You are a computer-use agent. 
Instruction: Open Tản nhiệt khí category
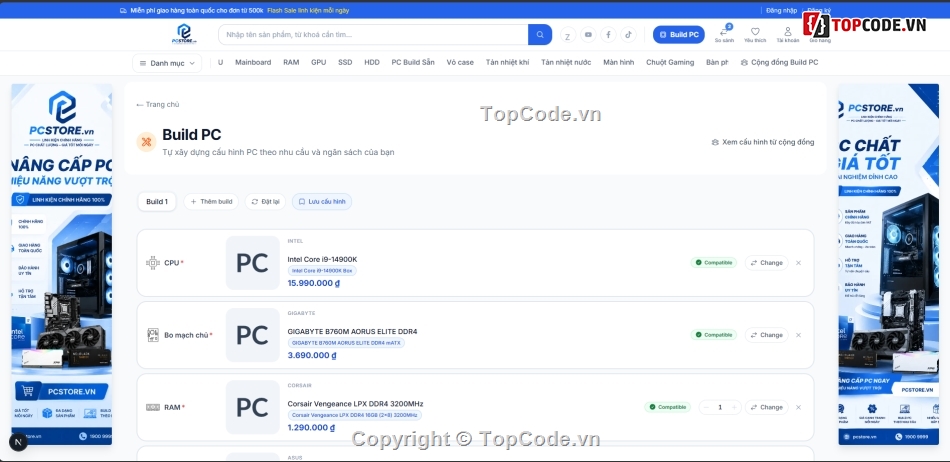tap(507, 62)
